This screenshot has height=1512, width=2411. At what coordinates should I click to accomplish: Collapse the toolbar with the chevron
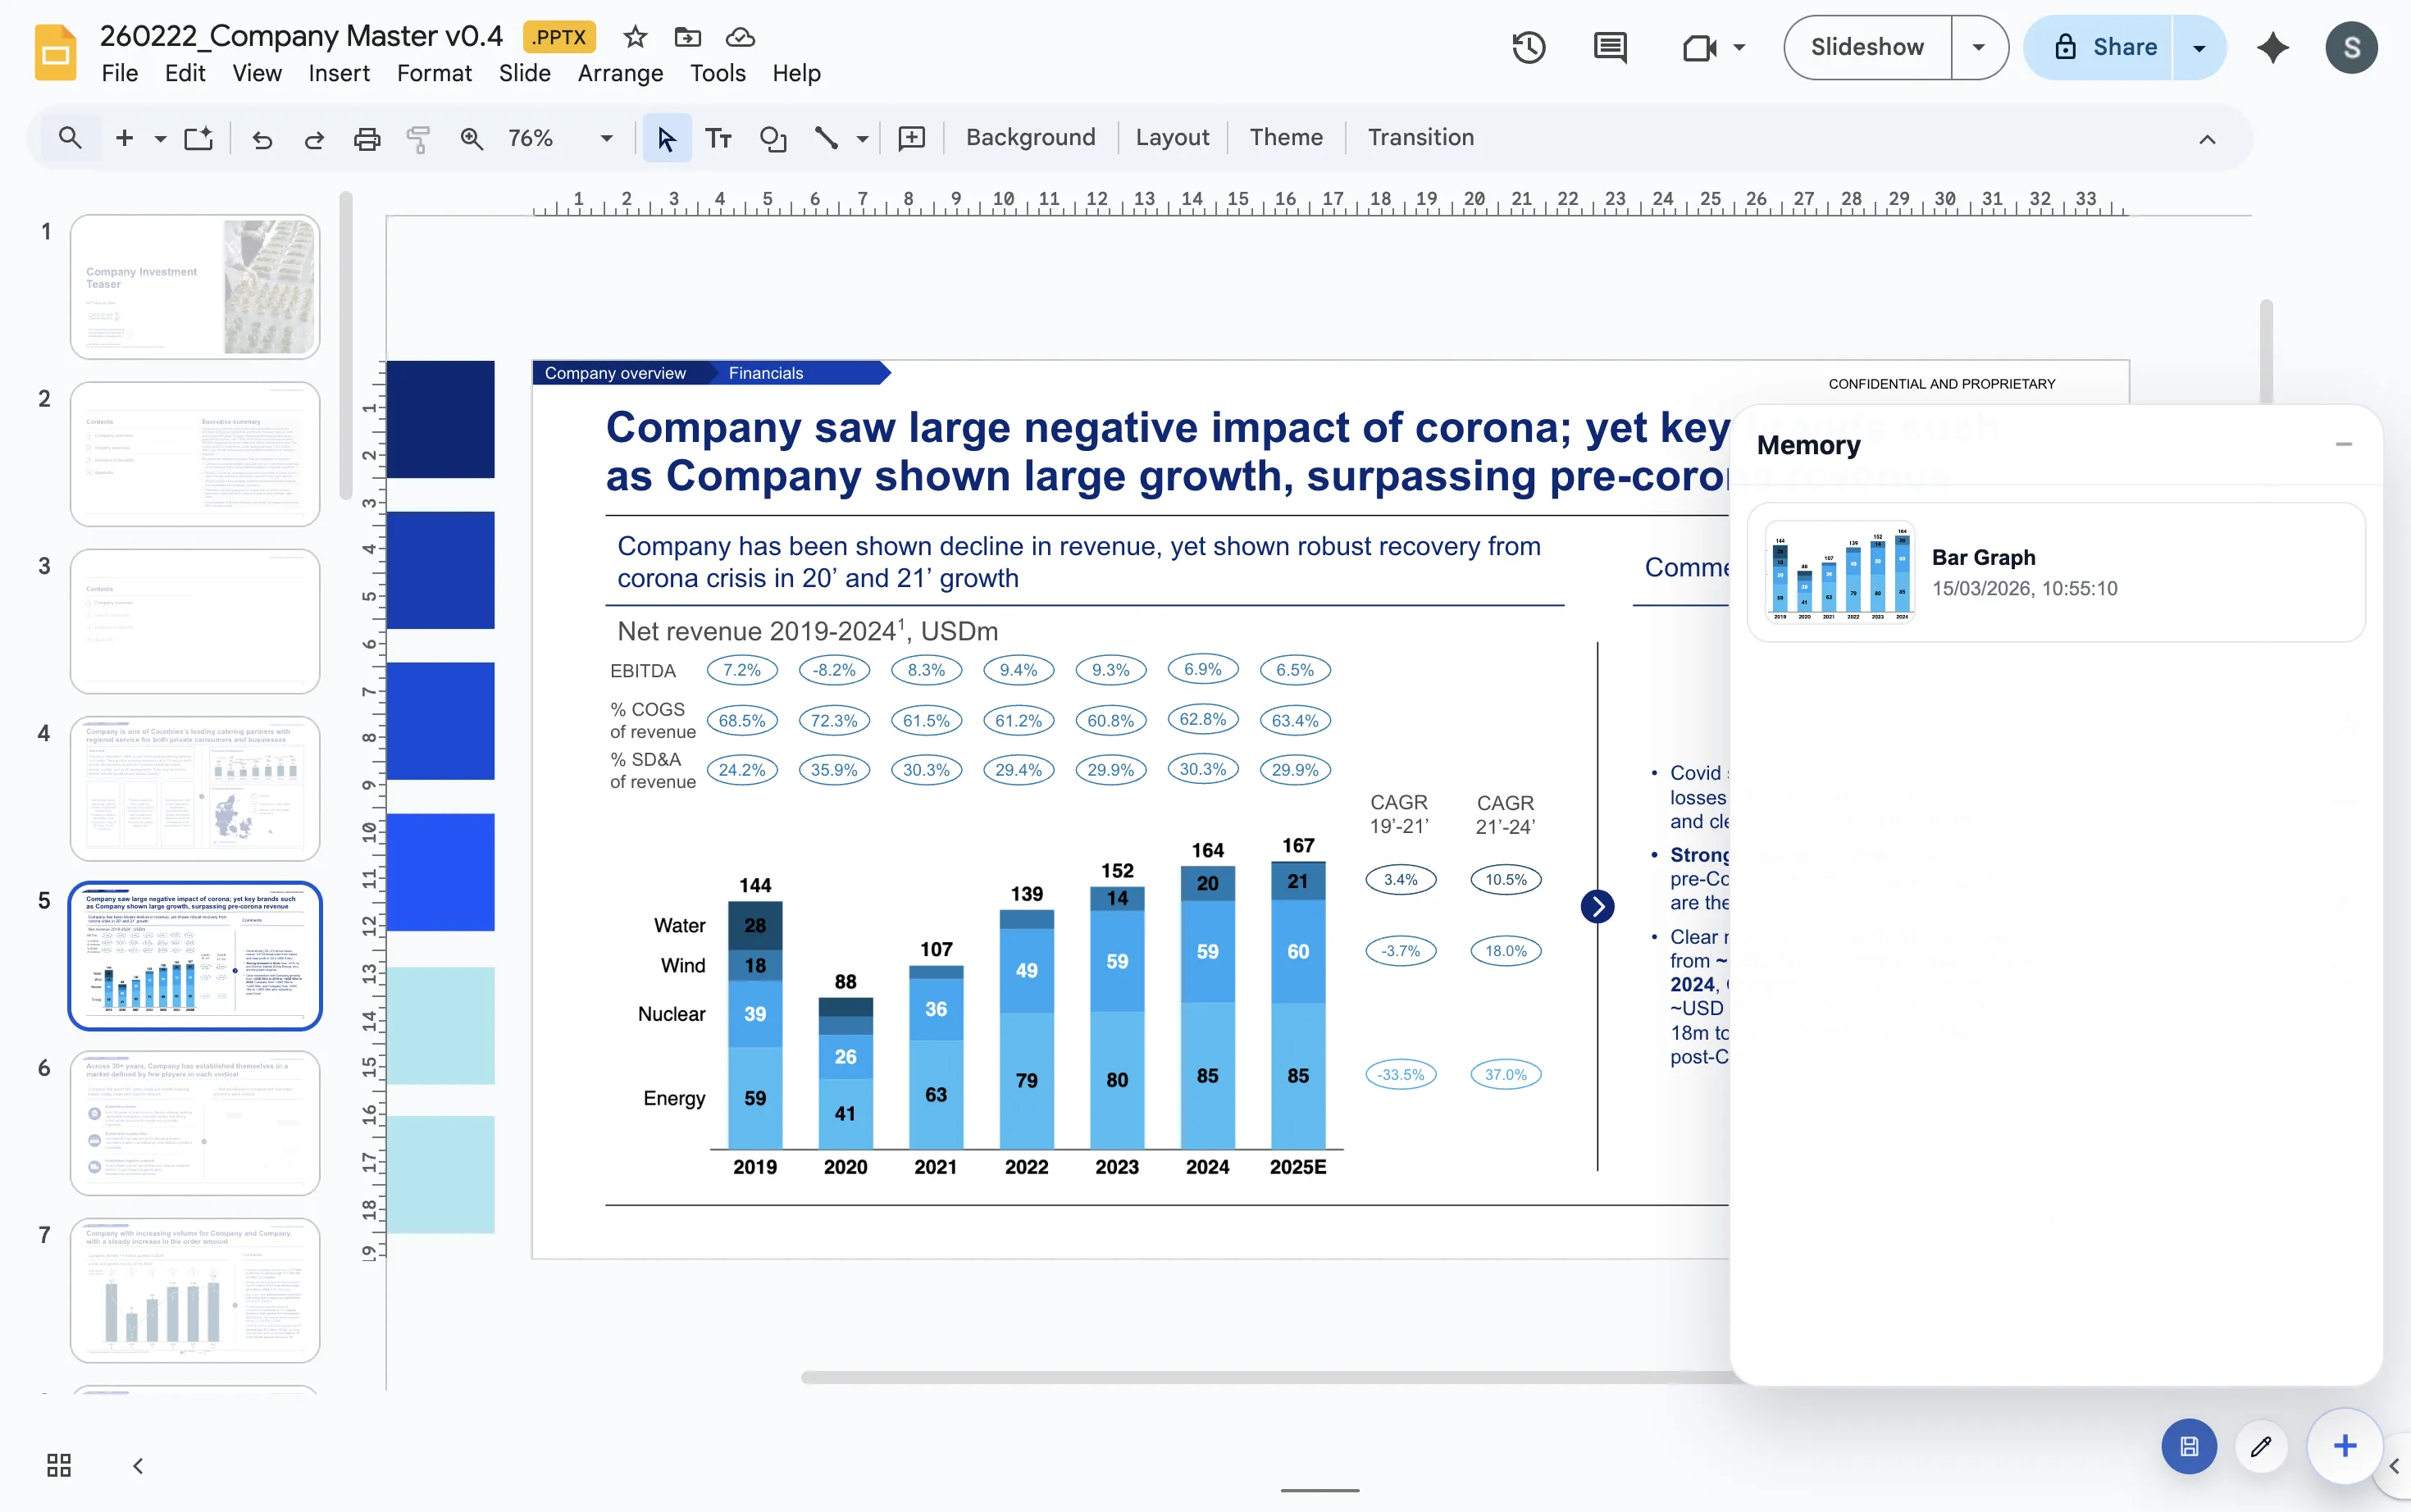click(2208, 139)
